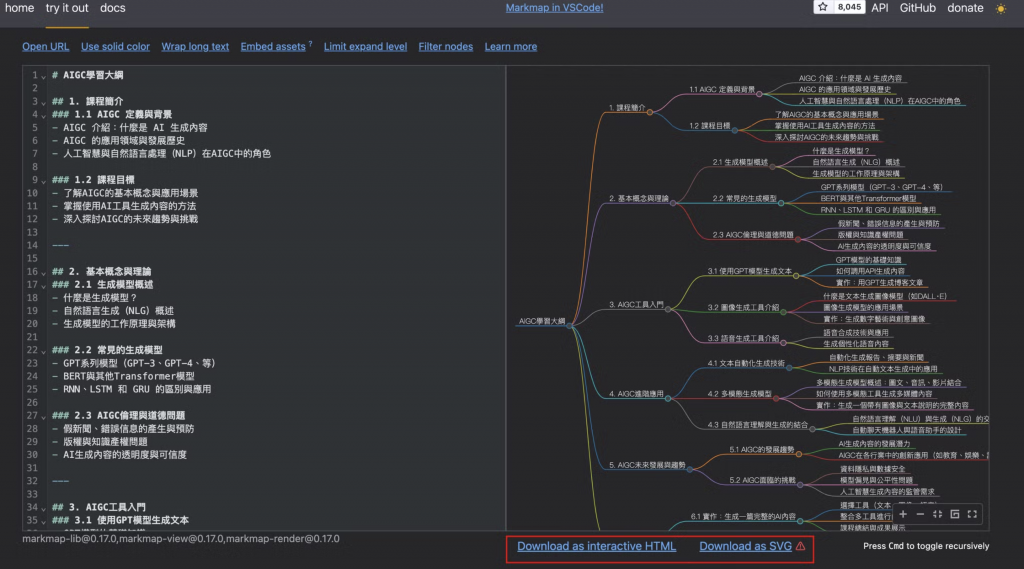The width and height of the screenshot is (1024, 569).
Task: Switch to the docs tab
Action: [112, 8]
